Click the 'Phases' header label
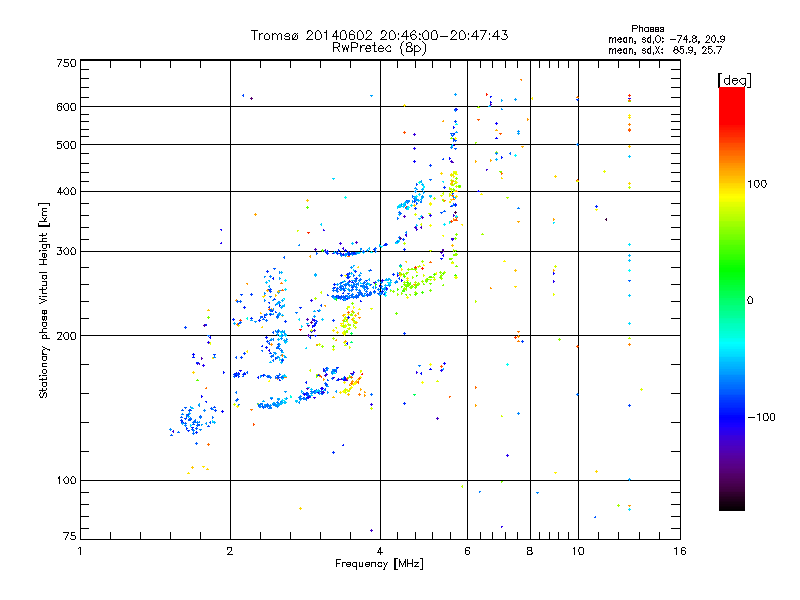 pyautogui.click(x=647, y=29)
